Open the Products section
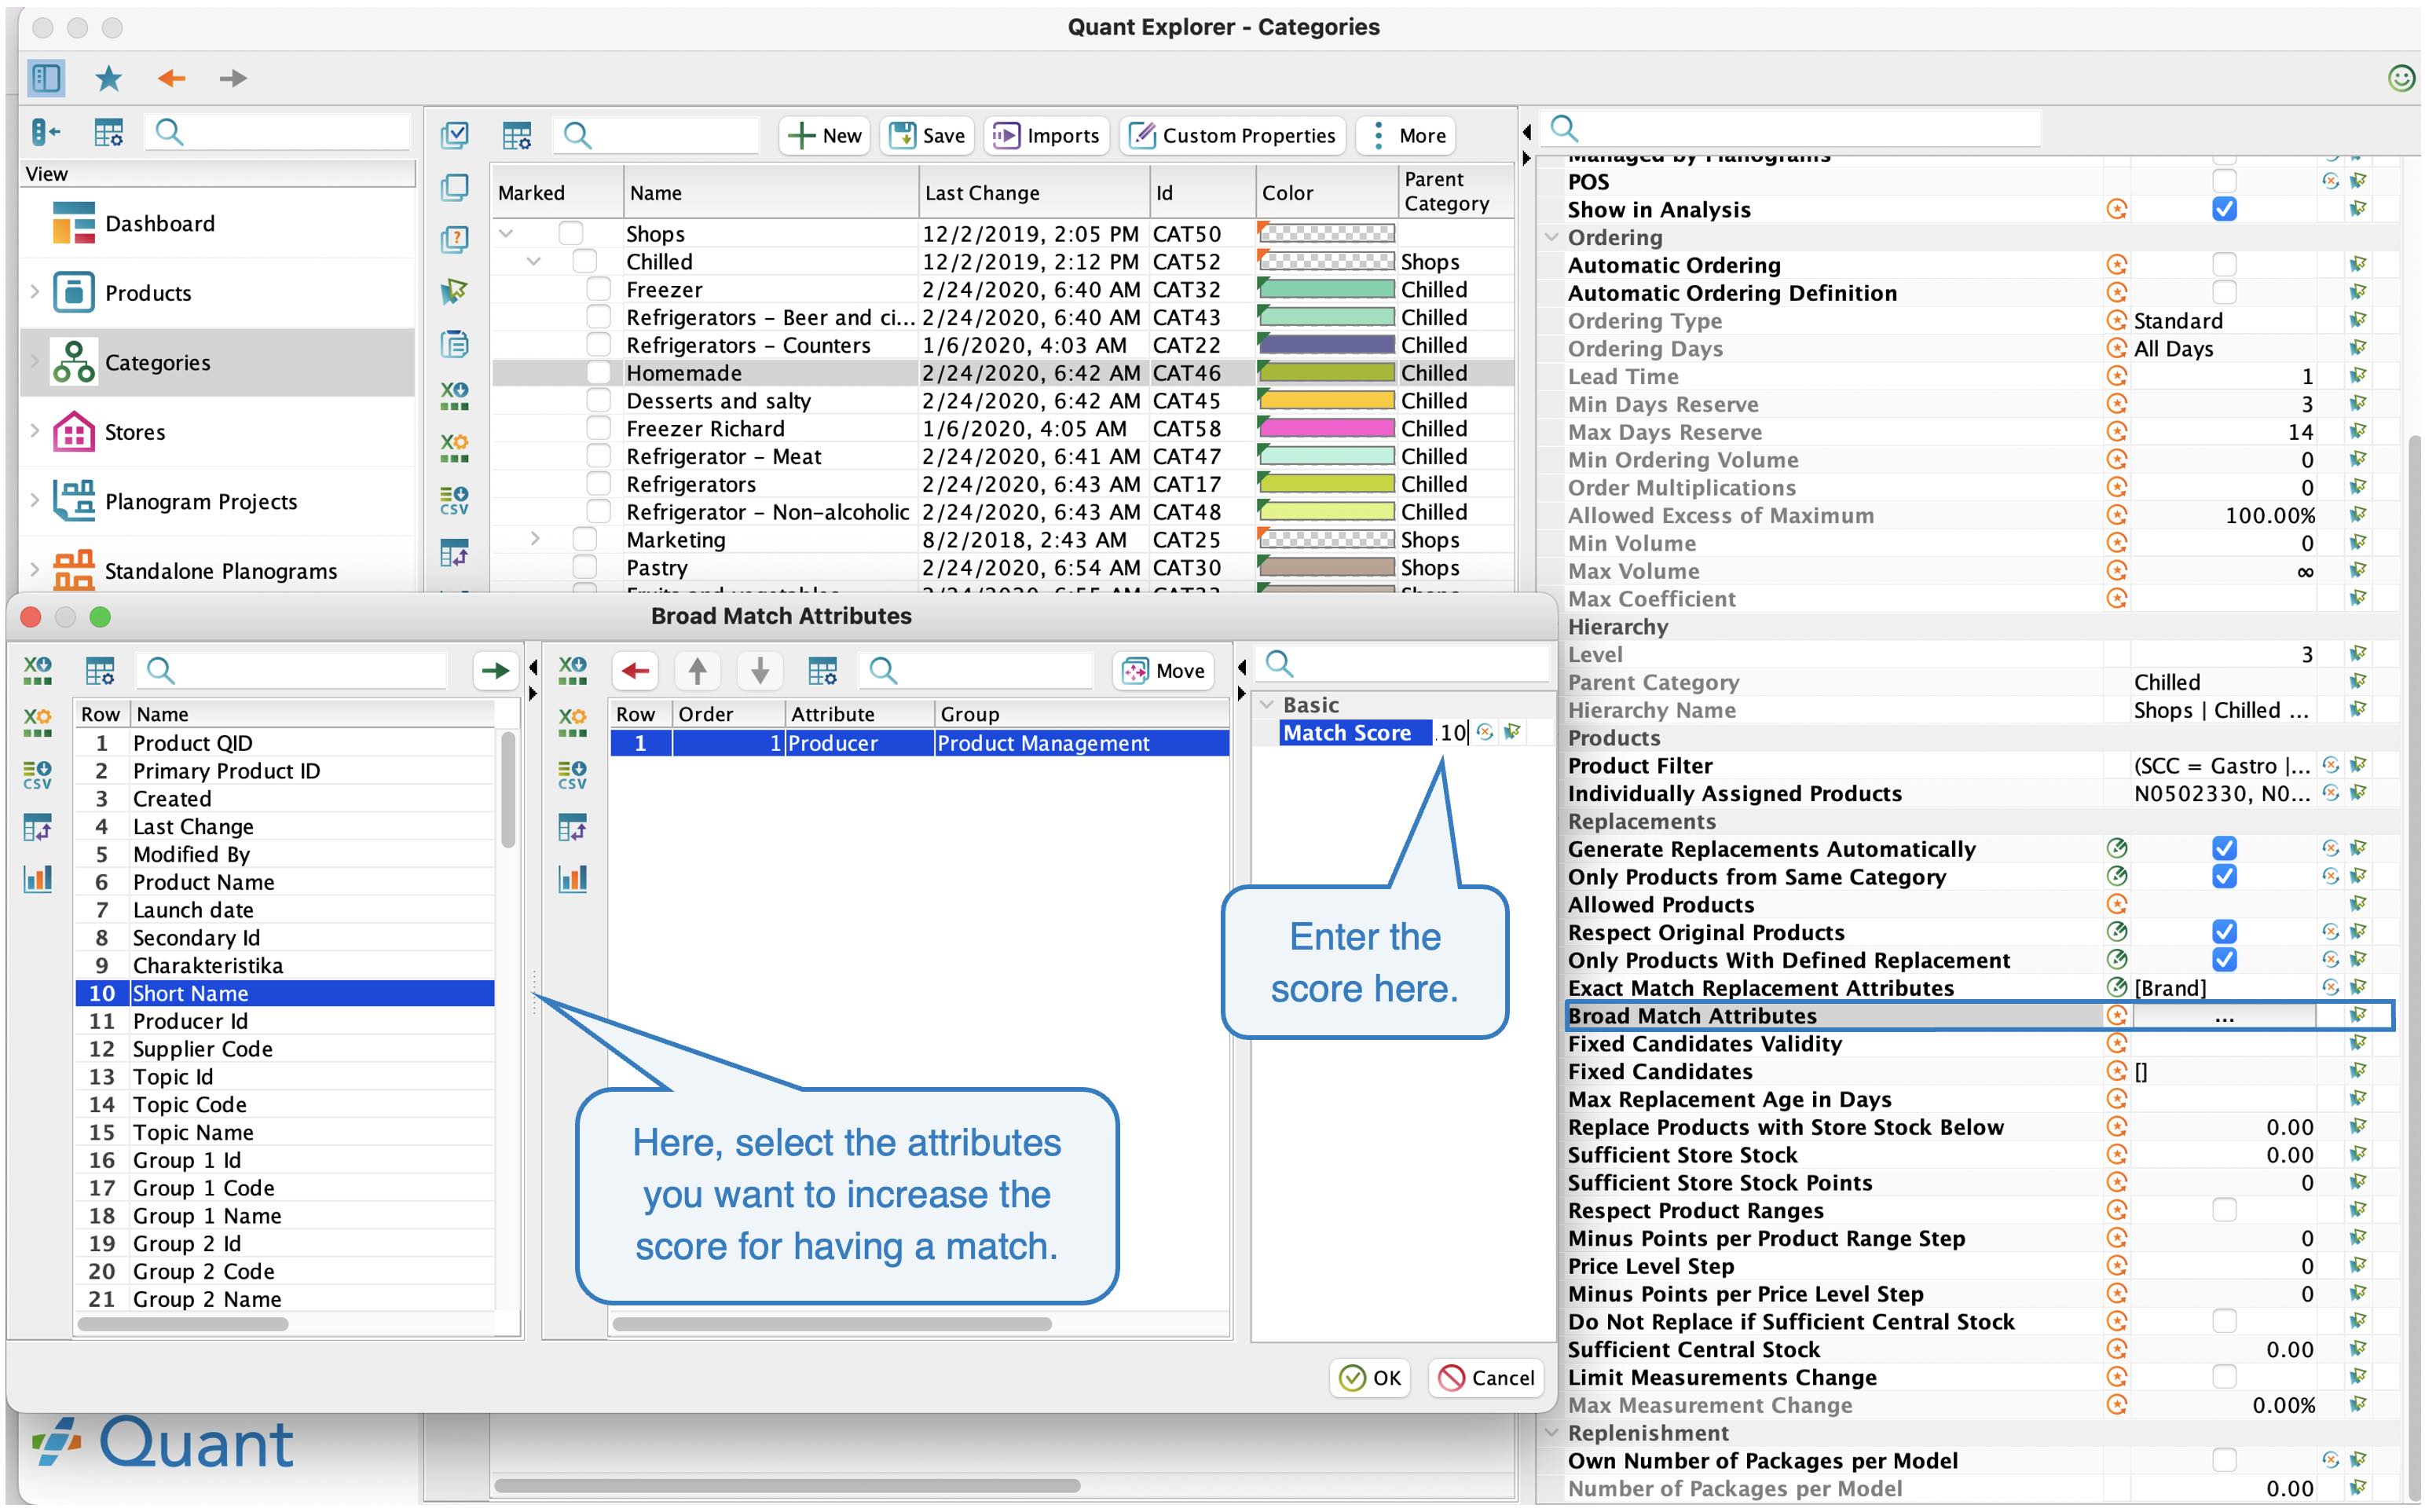The height and width of the screenshot is (1512, 2425). click(218, 293)
